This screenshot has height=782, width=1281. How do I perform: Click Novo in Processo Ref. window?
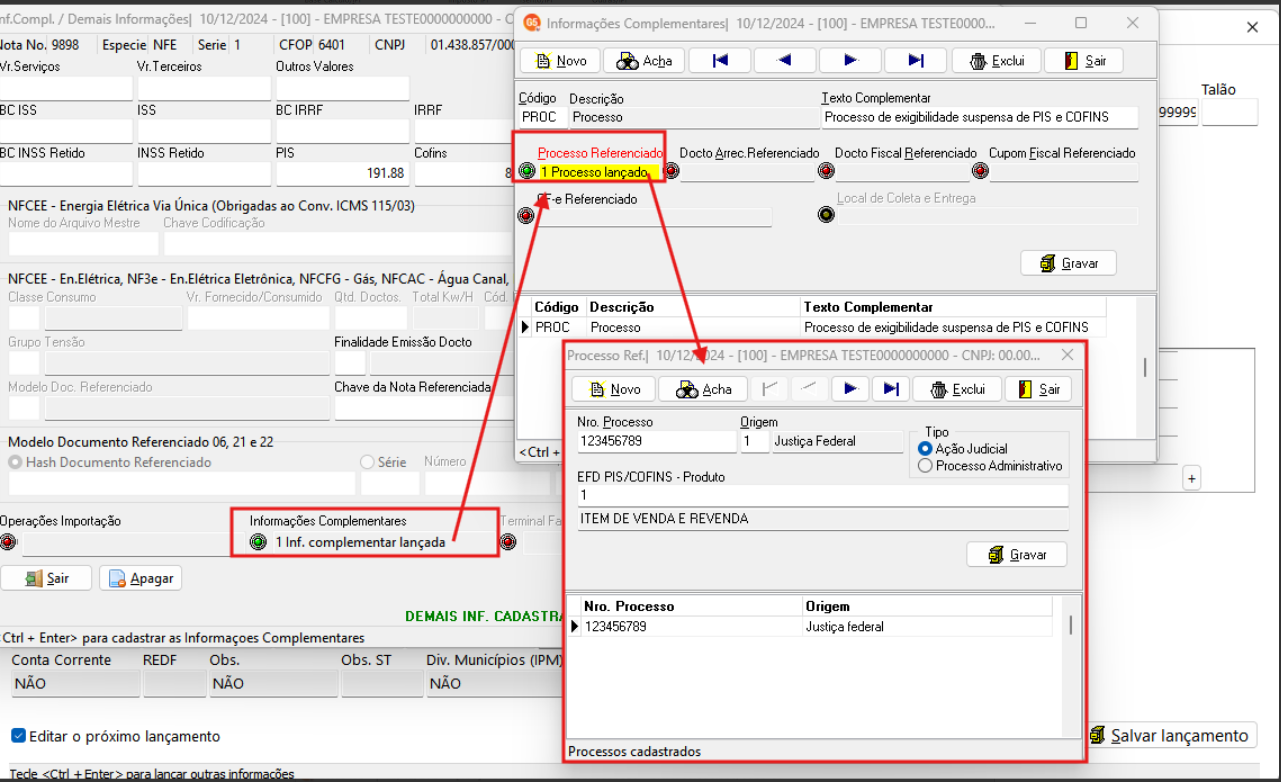coord(613,389)
